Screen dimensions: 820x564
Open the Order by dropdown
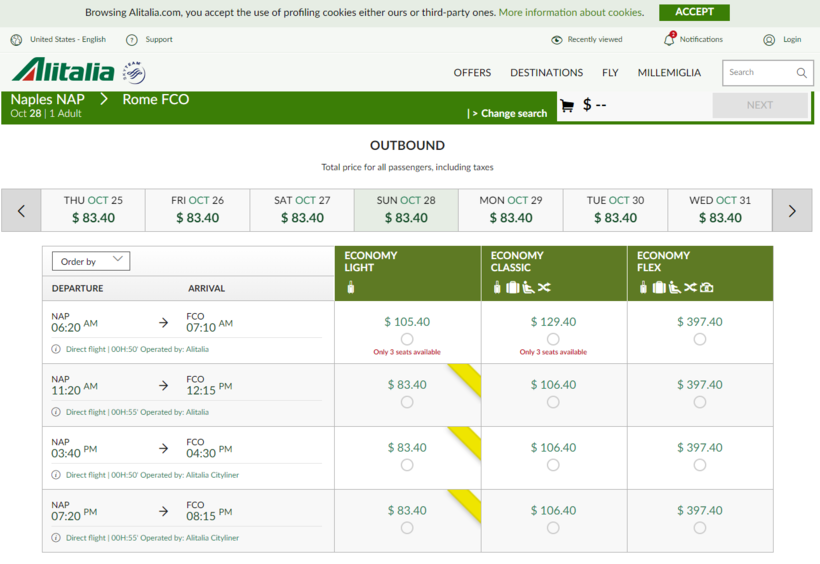tap(91, 261)
